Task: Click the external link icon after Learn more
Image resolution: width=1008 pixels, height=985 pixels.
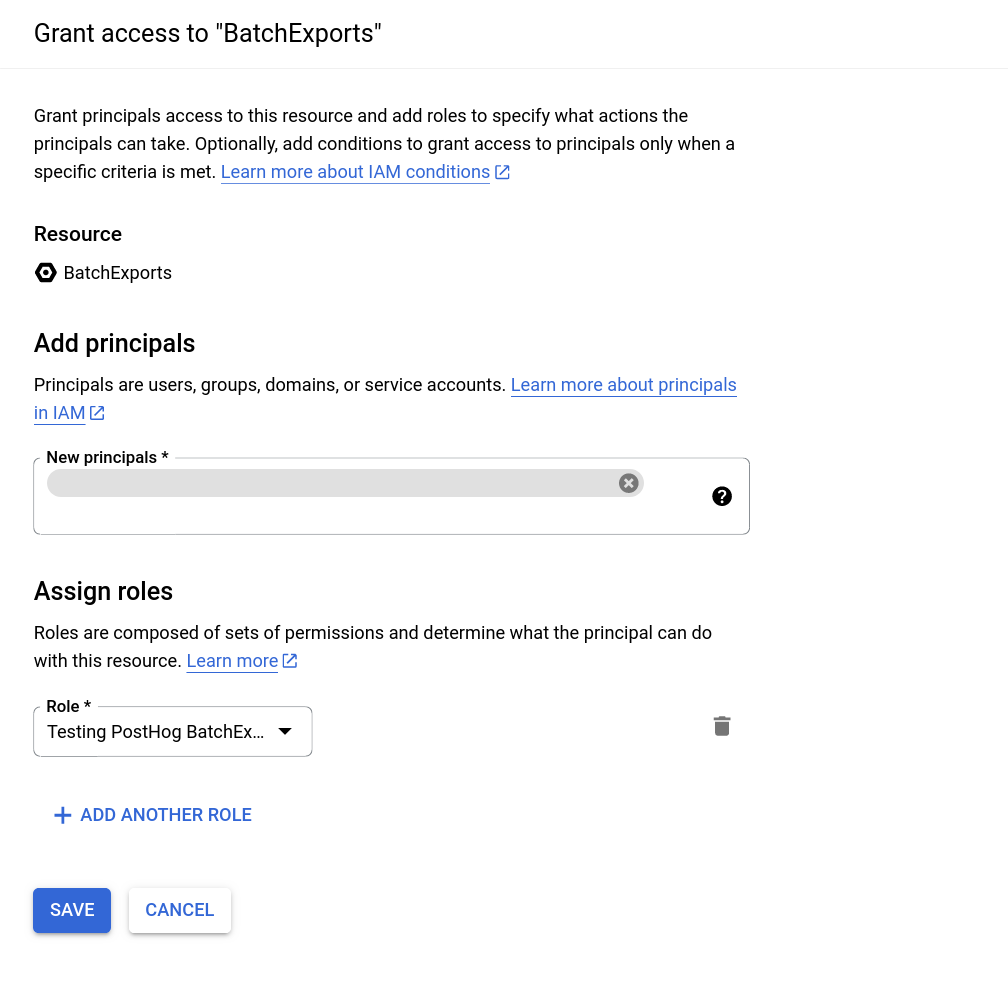Action: coord(290,660)
